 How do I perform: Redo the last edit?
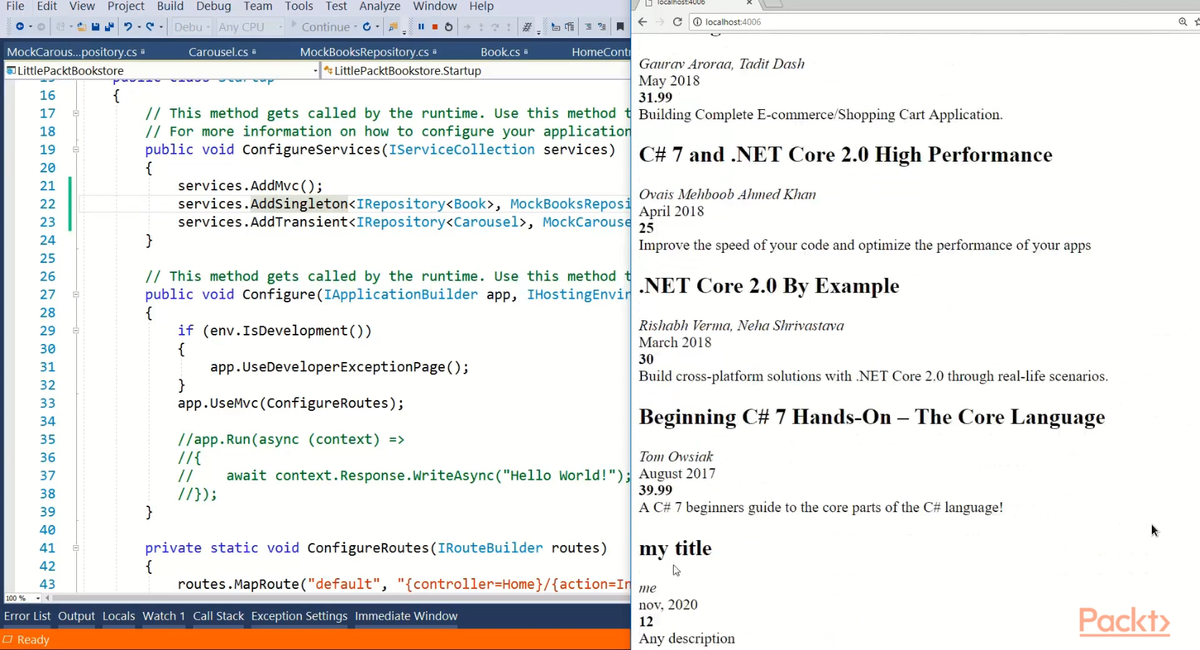coord(150,27)
